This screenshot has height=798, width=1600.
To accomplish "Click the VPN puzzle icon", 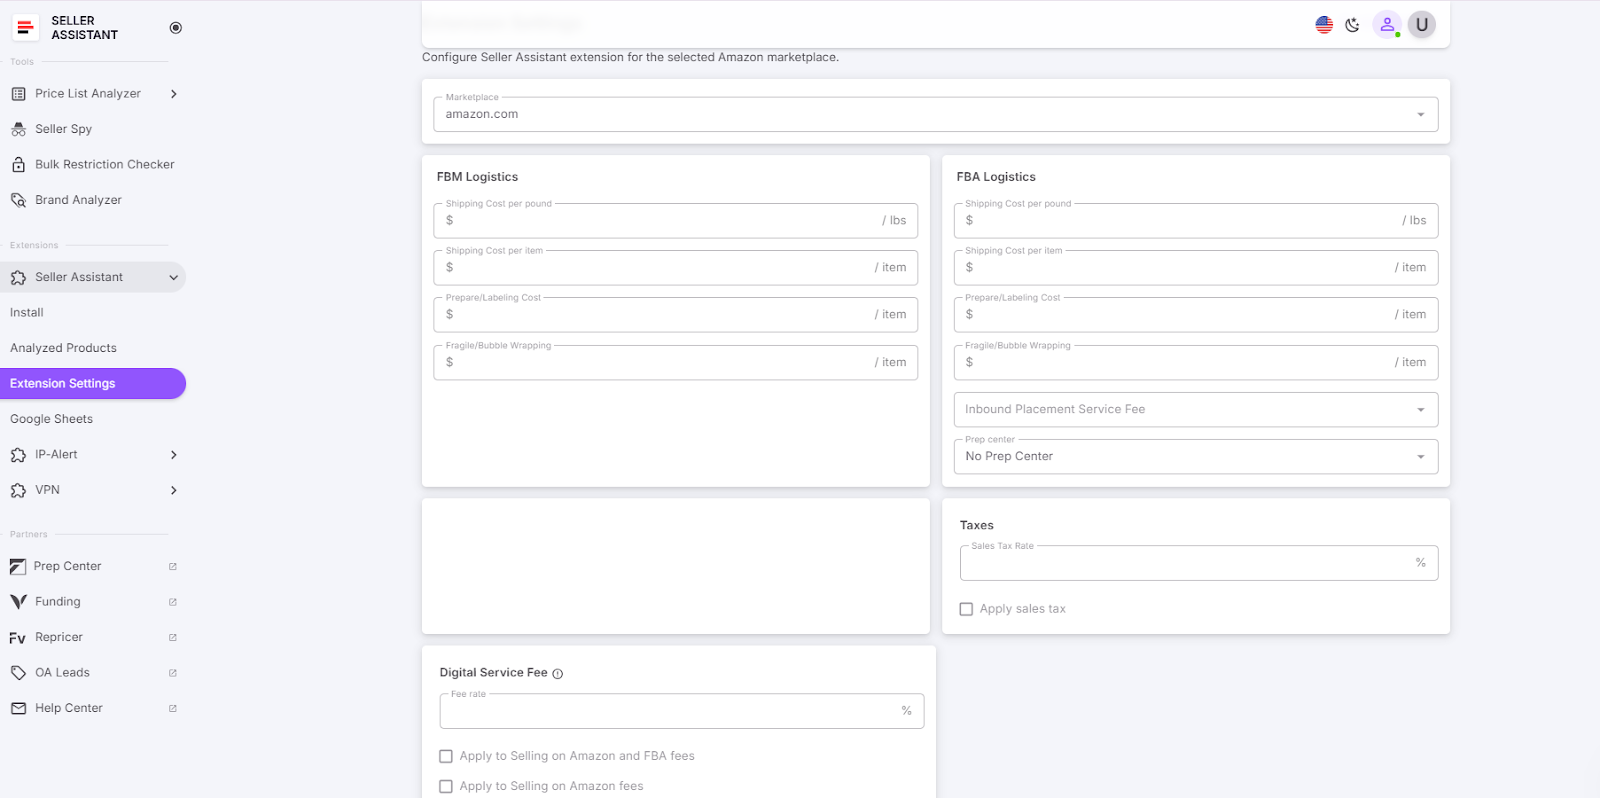I will pos(18,491).
